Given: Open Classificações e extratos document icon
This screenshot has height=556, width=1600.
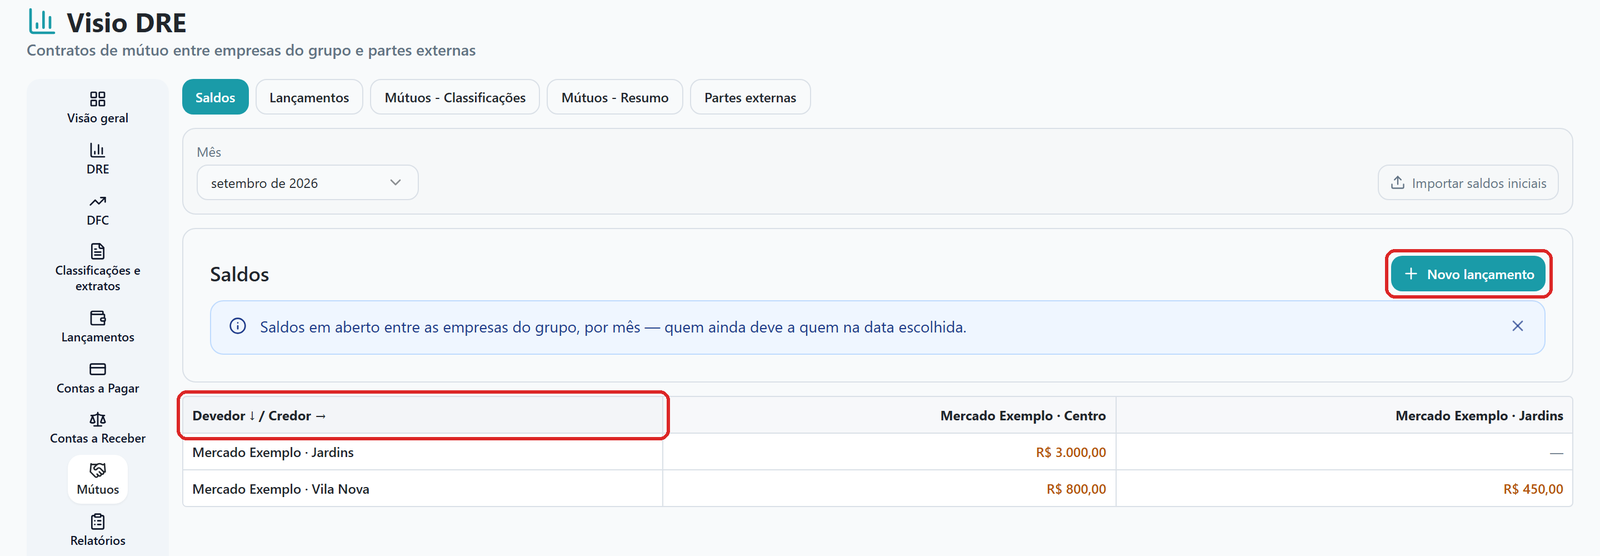Looking at the screenshot, I should pos(98,251).
